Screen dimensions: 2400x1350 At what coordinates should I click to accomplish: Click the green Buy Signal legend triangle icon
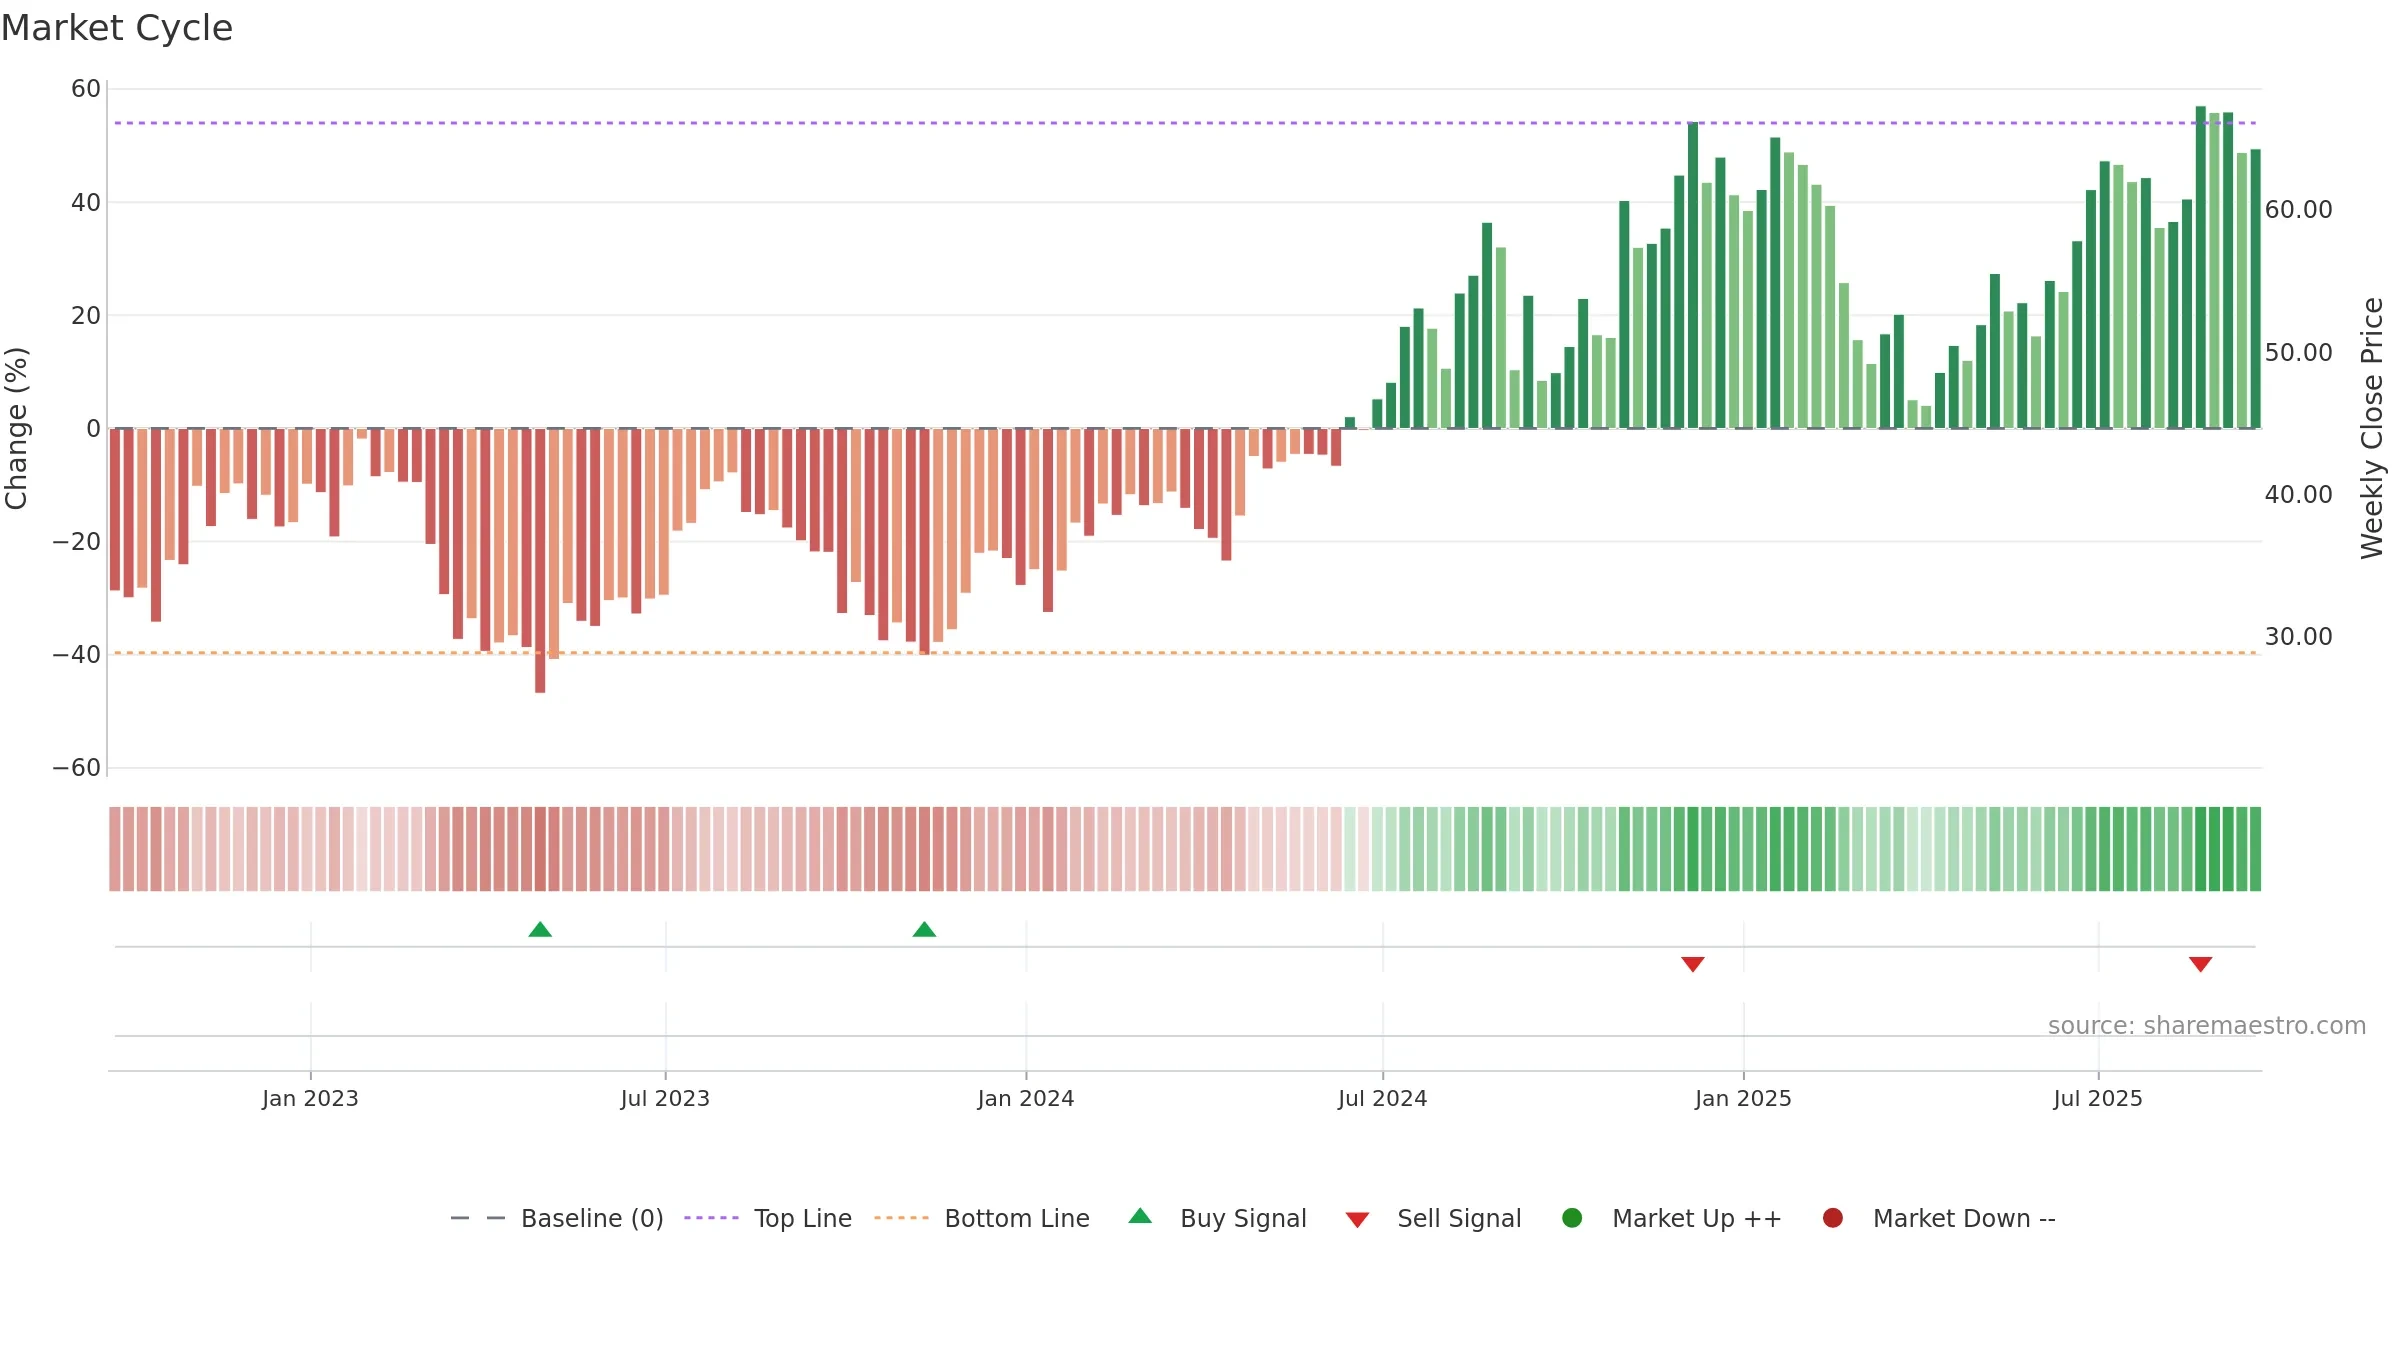(x=1140, y=1216)
